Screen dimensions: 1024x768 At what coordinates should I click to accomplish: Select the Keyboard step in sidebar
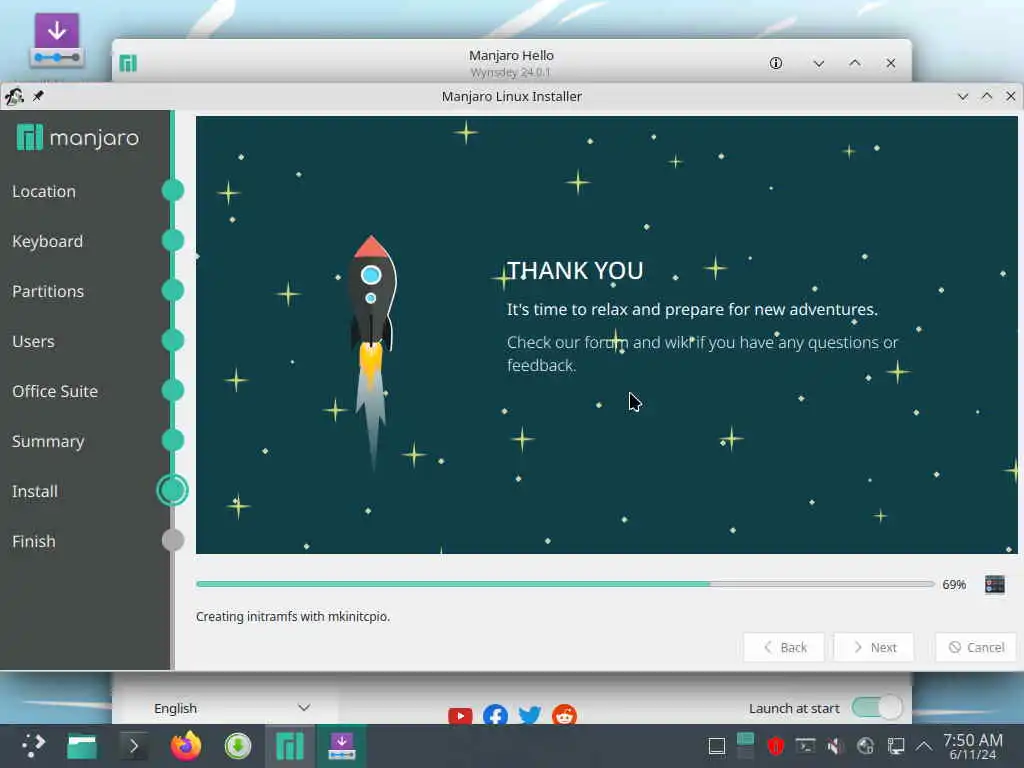click(48, 242)
